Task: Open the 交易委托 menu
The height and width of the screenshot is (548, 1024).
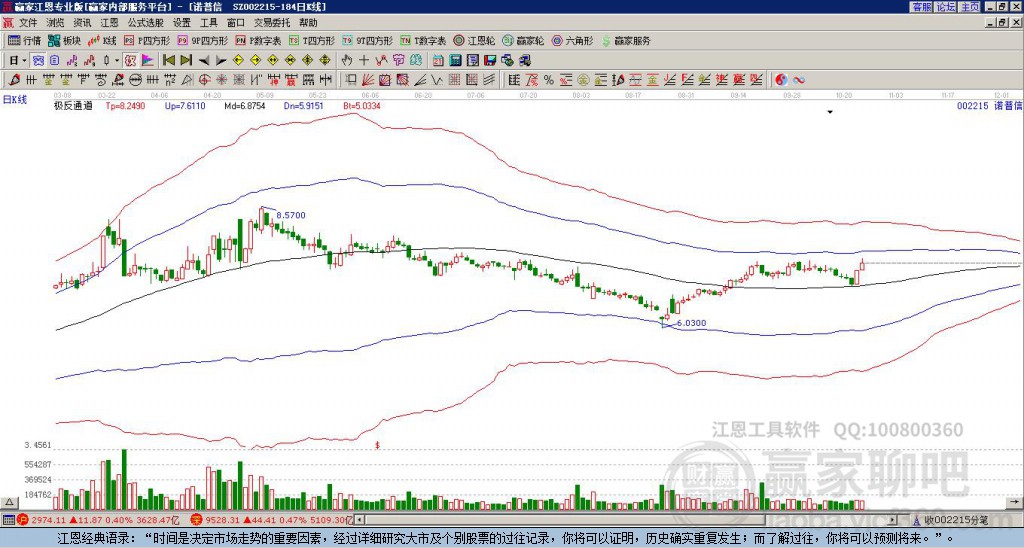Action: click(x=272, y=23)
